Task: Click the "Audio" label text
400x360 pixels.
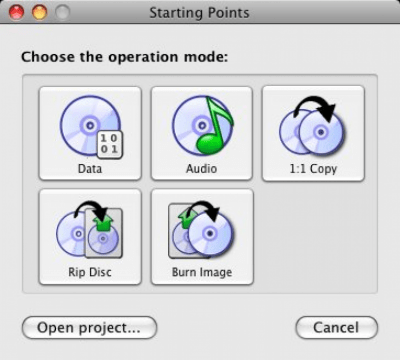Action: (x=201, y=169)
